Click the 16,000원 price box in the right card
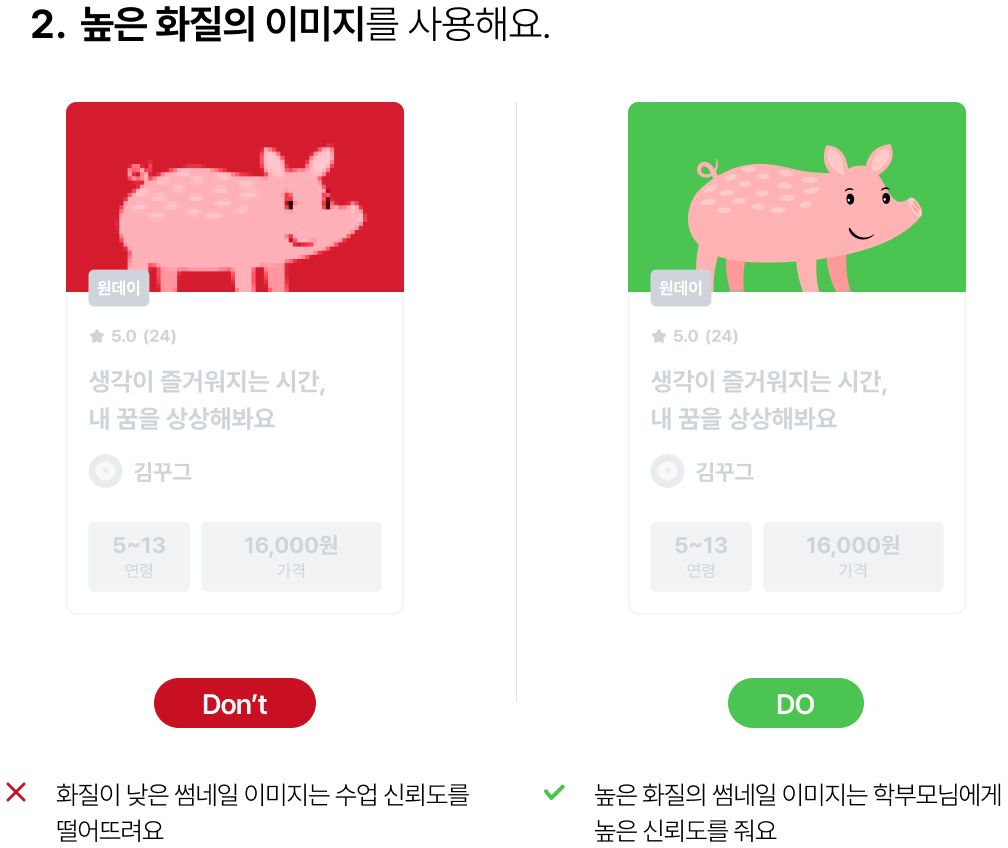 pos(853,557)
